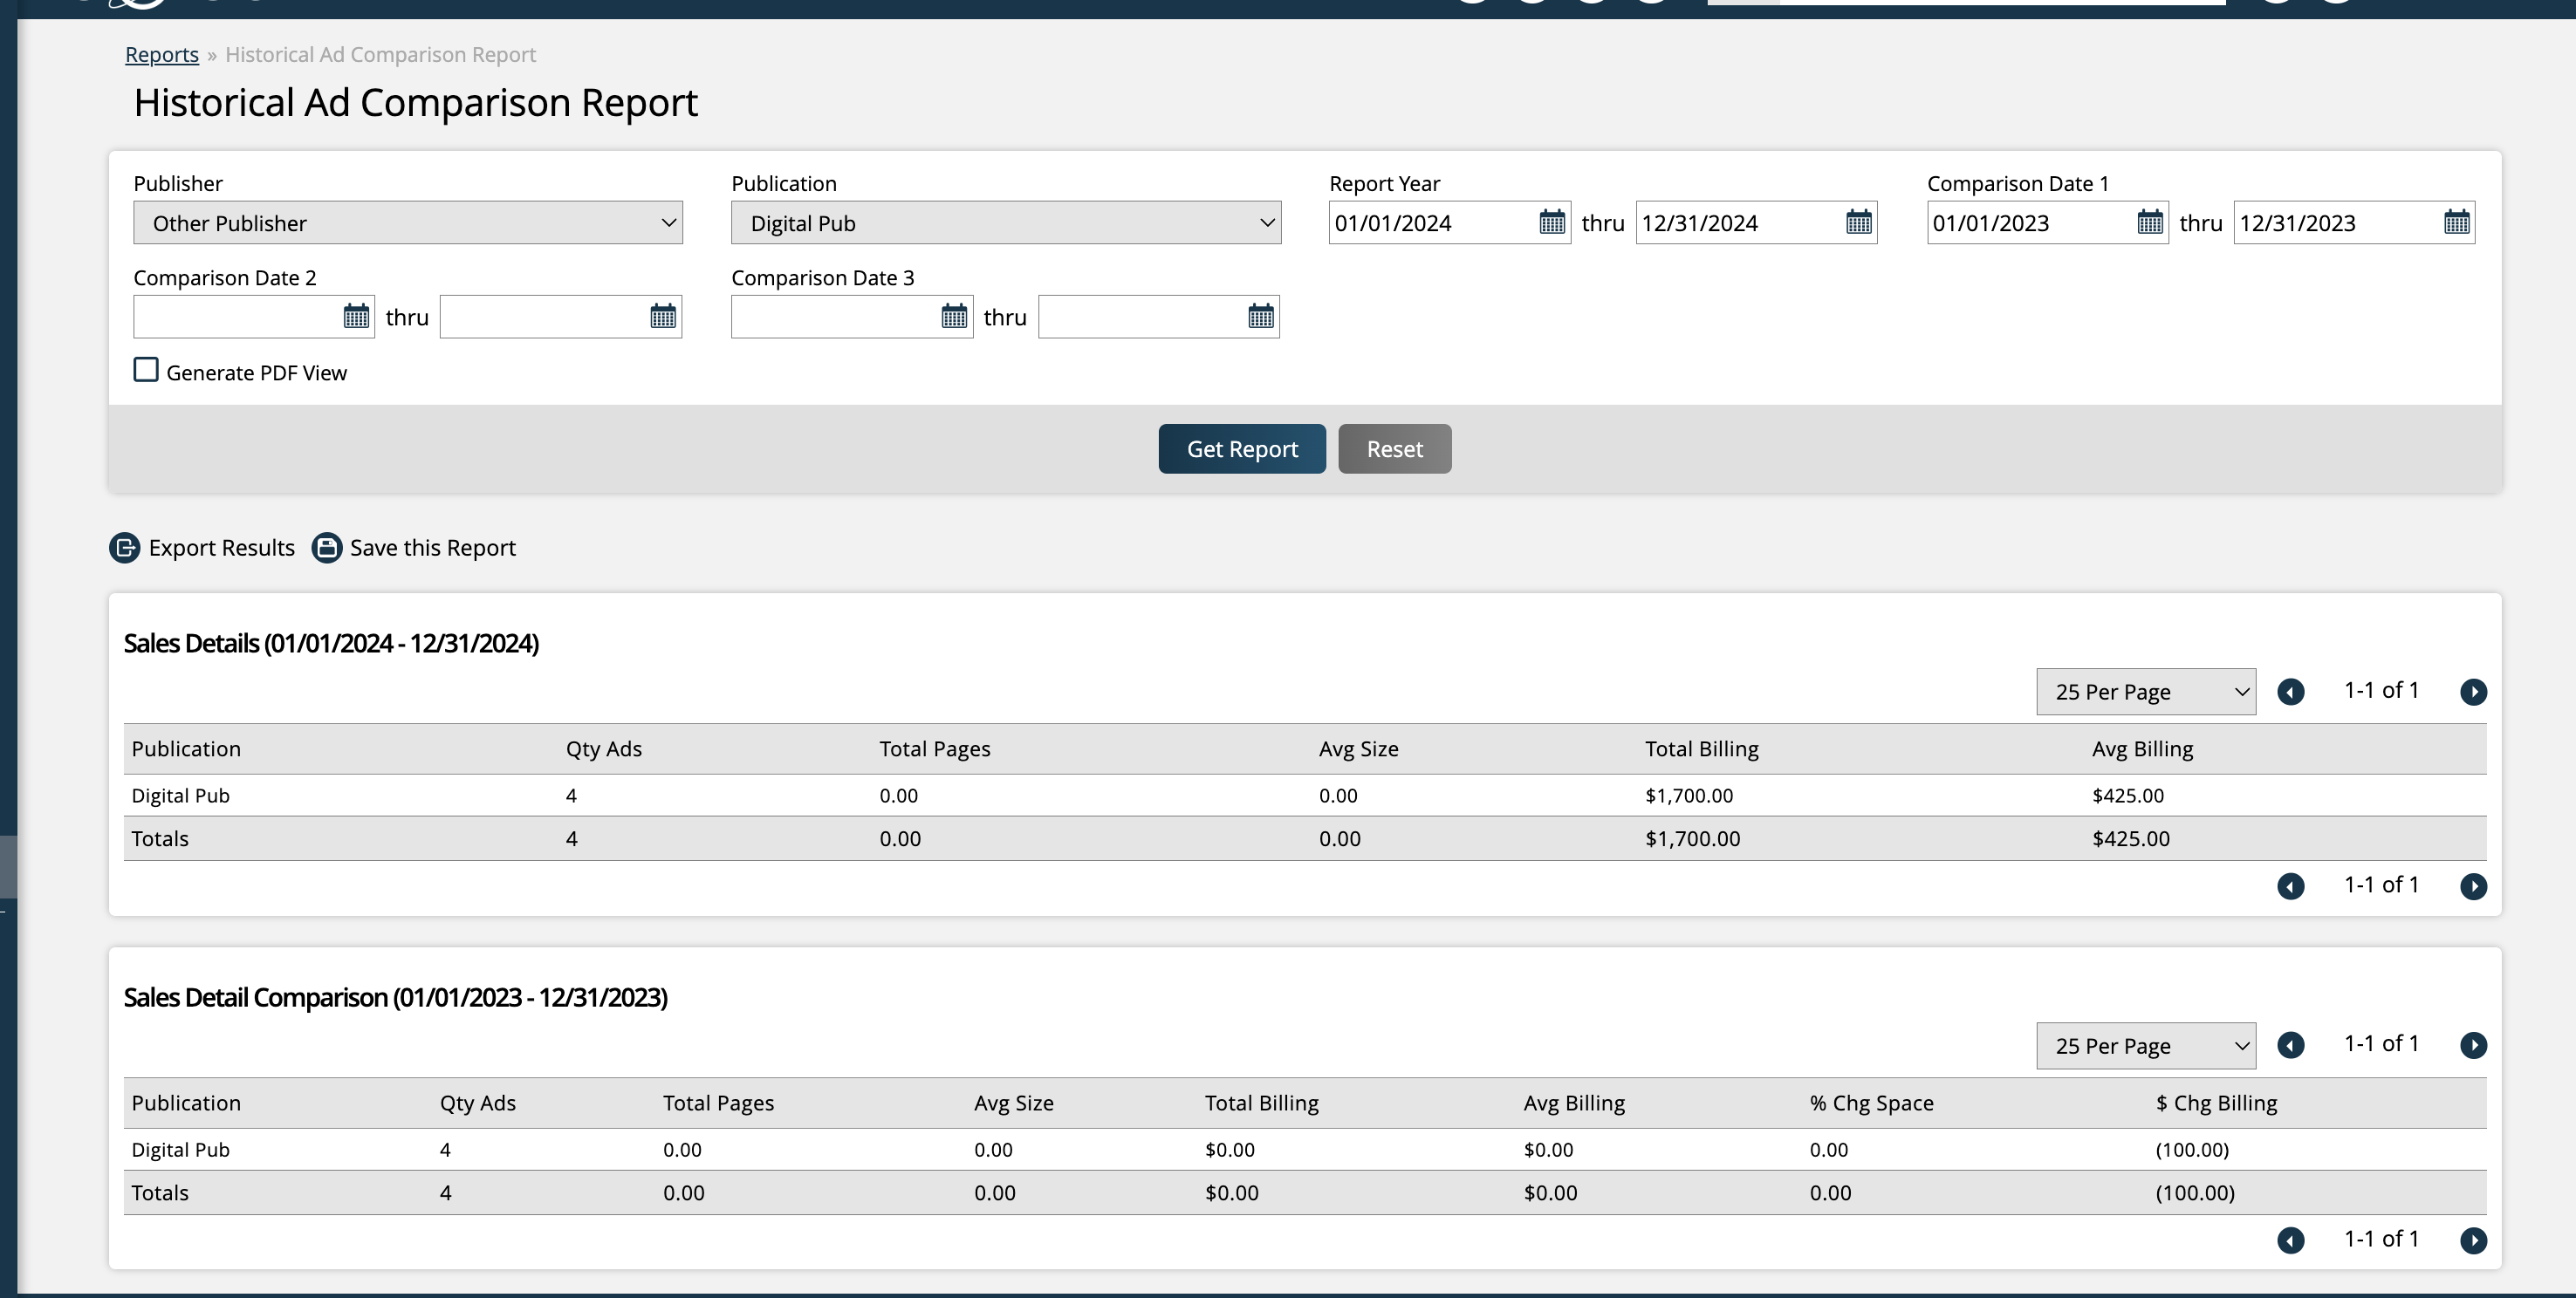Enable the Generate PDF View checkbox
The width and height of the screenshot is (2576, 1298).
point(146,370)
